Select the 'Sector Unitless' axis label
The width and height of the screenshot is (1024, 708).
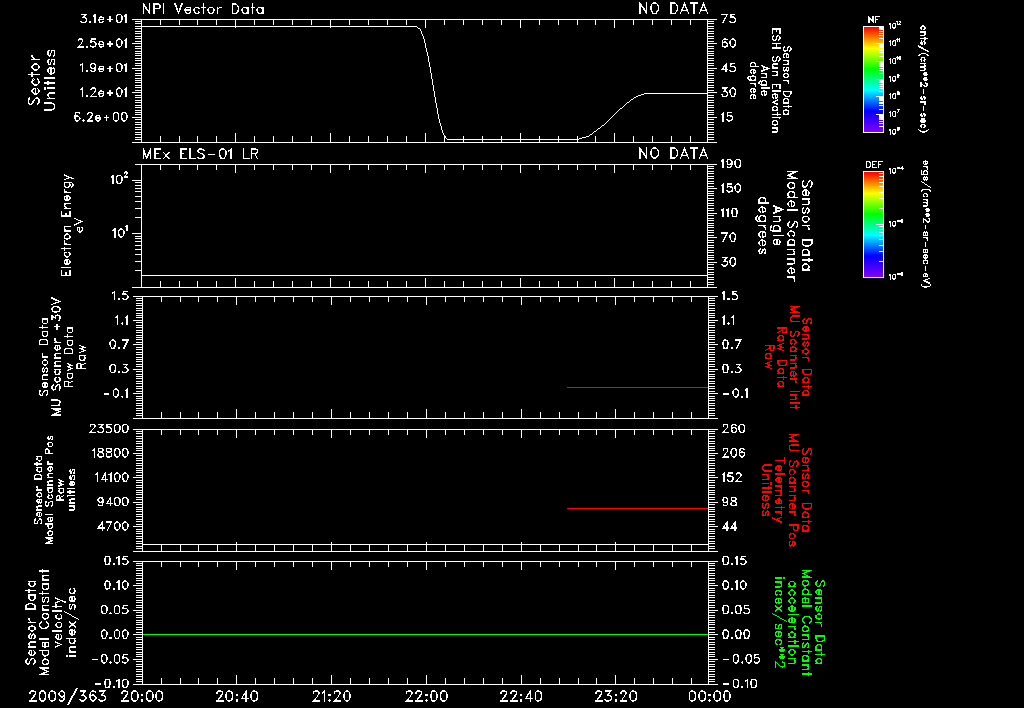point(42,80)
